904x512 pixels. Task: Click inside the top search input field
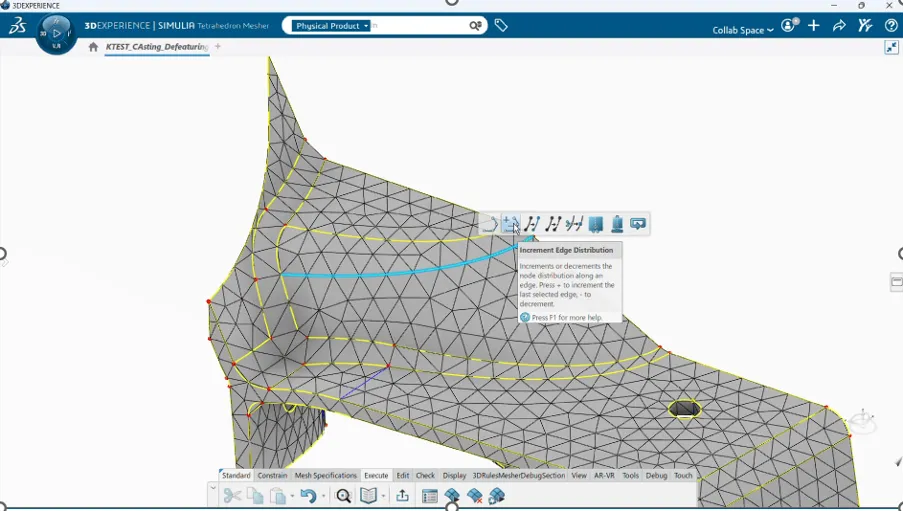(420, 26)
